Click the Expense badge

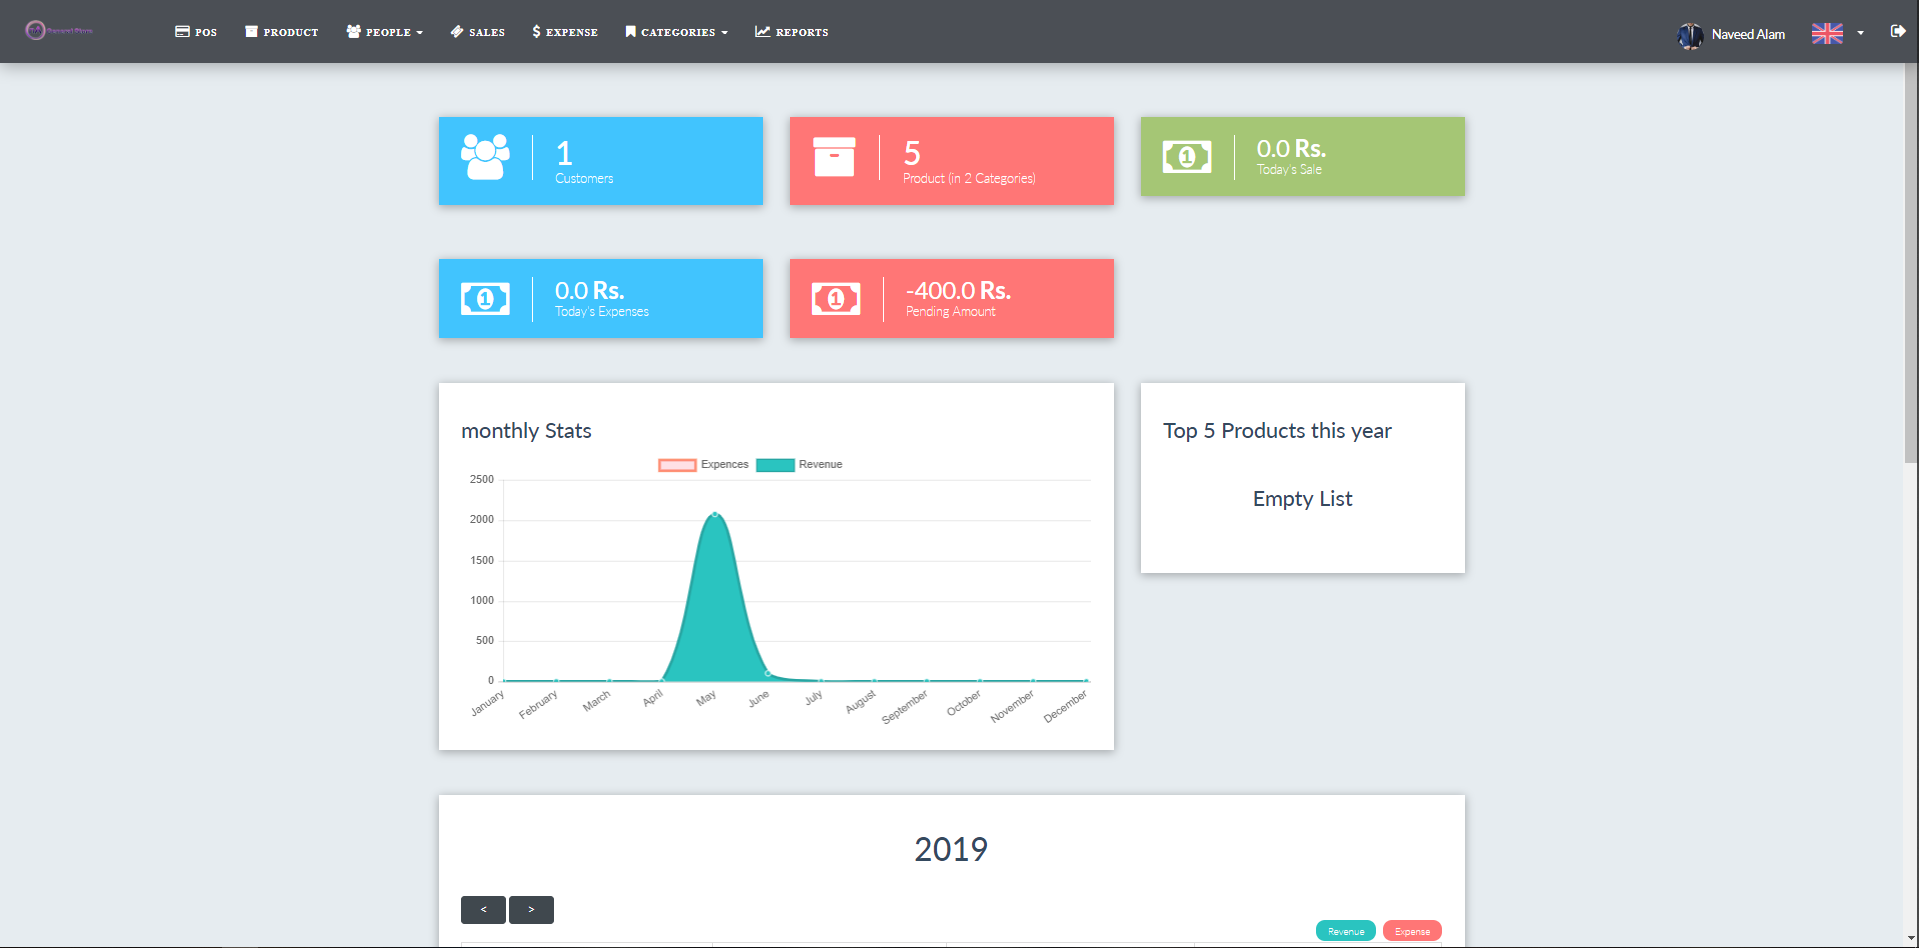point(1412,931)
